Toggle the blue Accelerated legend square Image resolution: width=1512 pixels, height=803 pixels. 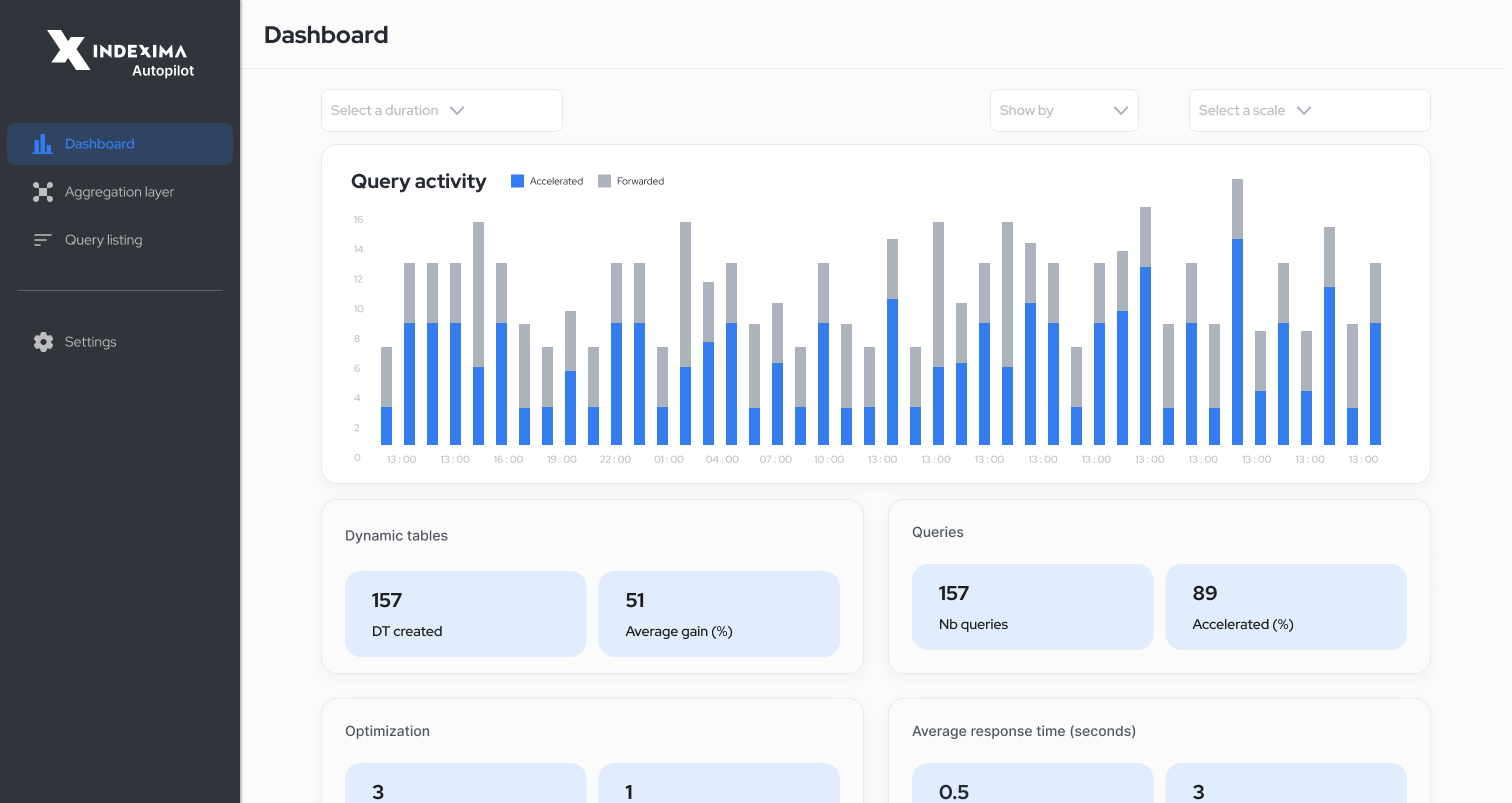[517, 181]
